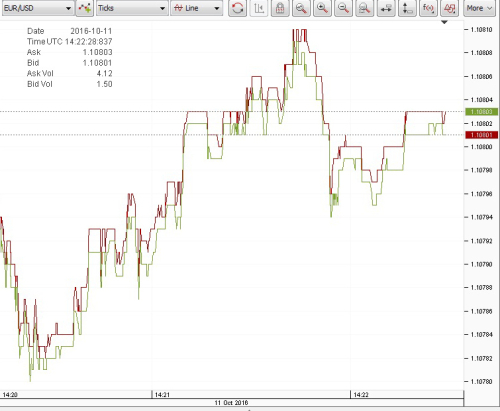Click the red drawing tools icon
The height and width of the screenshot is (411, 500).
coord(449,8)
